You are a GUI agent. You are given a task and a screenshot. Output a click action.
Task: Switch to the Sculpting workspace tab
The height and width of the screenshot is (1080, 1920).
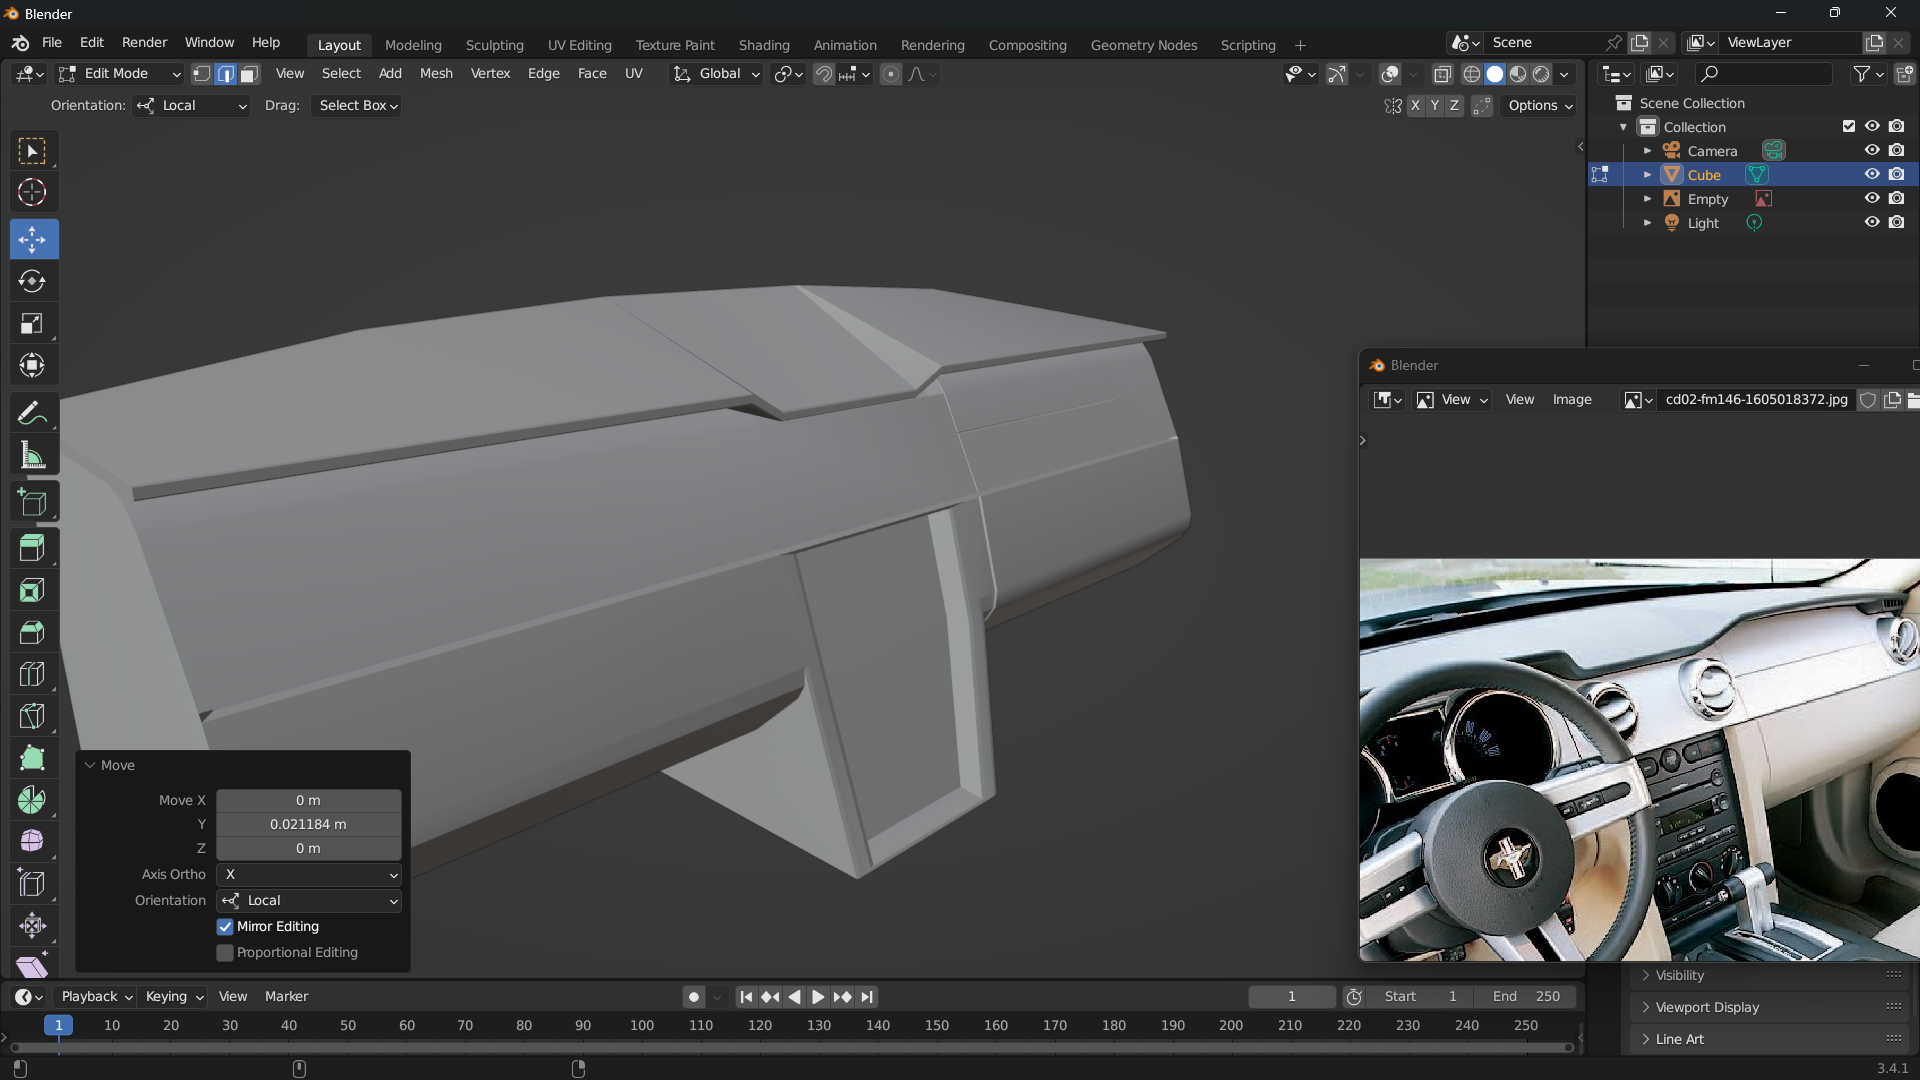pos(494,45)
